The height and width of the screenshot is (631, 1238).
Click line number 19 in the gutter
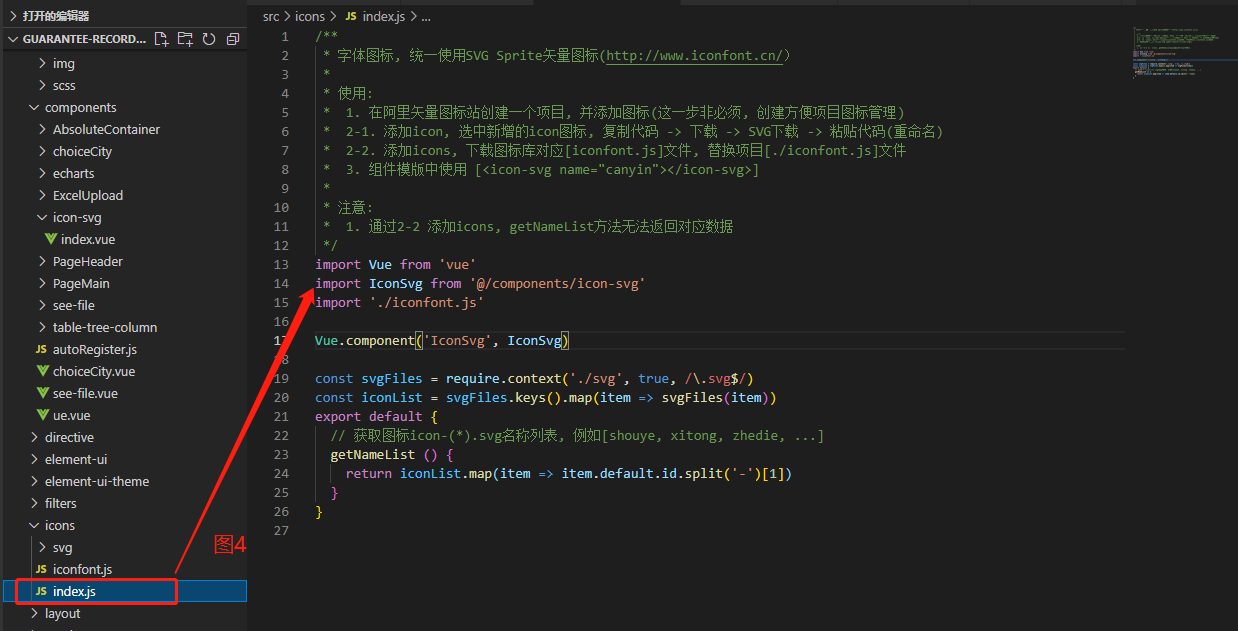click(x=281, y=379)
